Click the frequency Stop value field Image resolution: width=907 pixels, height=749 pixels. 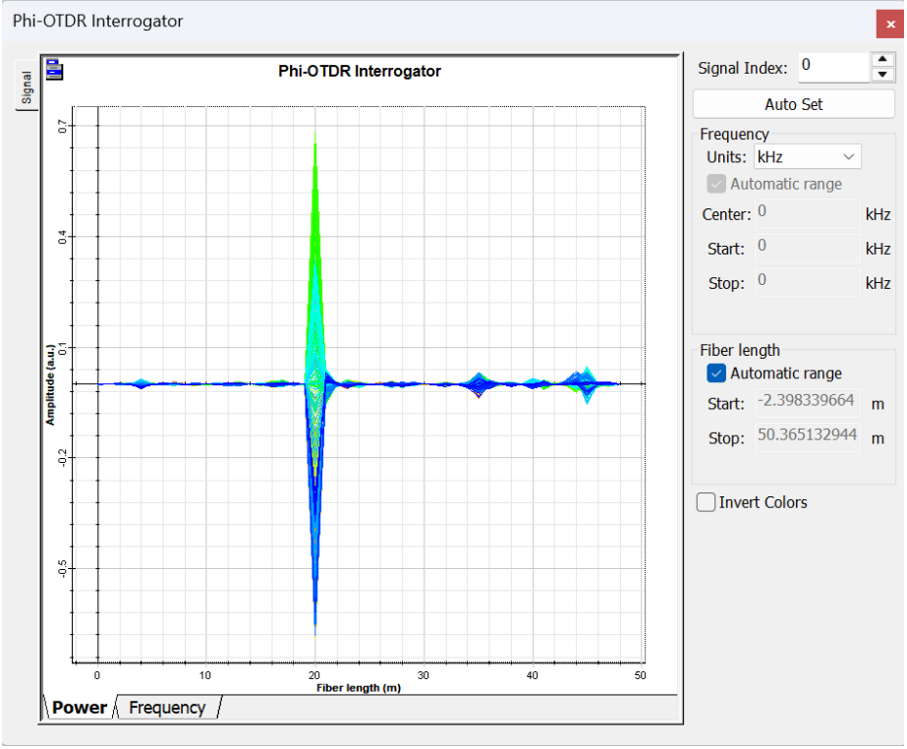point(806,282)
